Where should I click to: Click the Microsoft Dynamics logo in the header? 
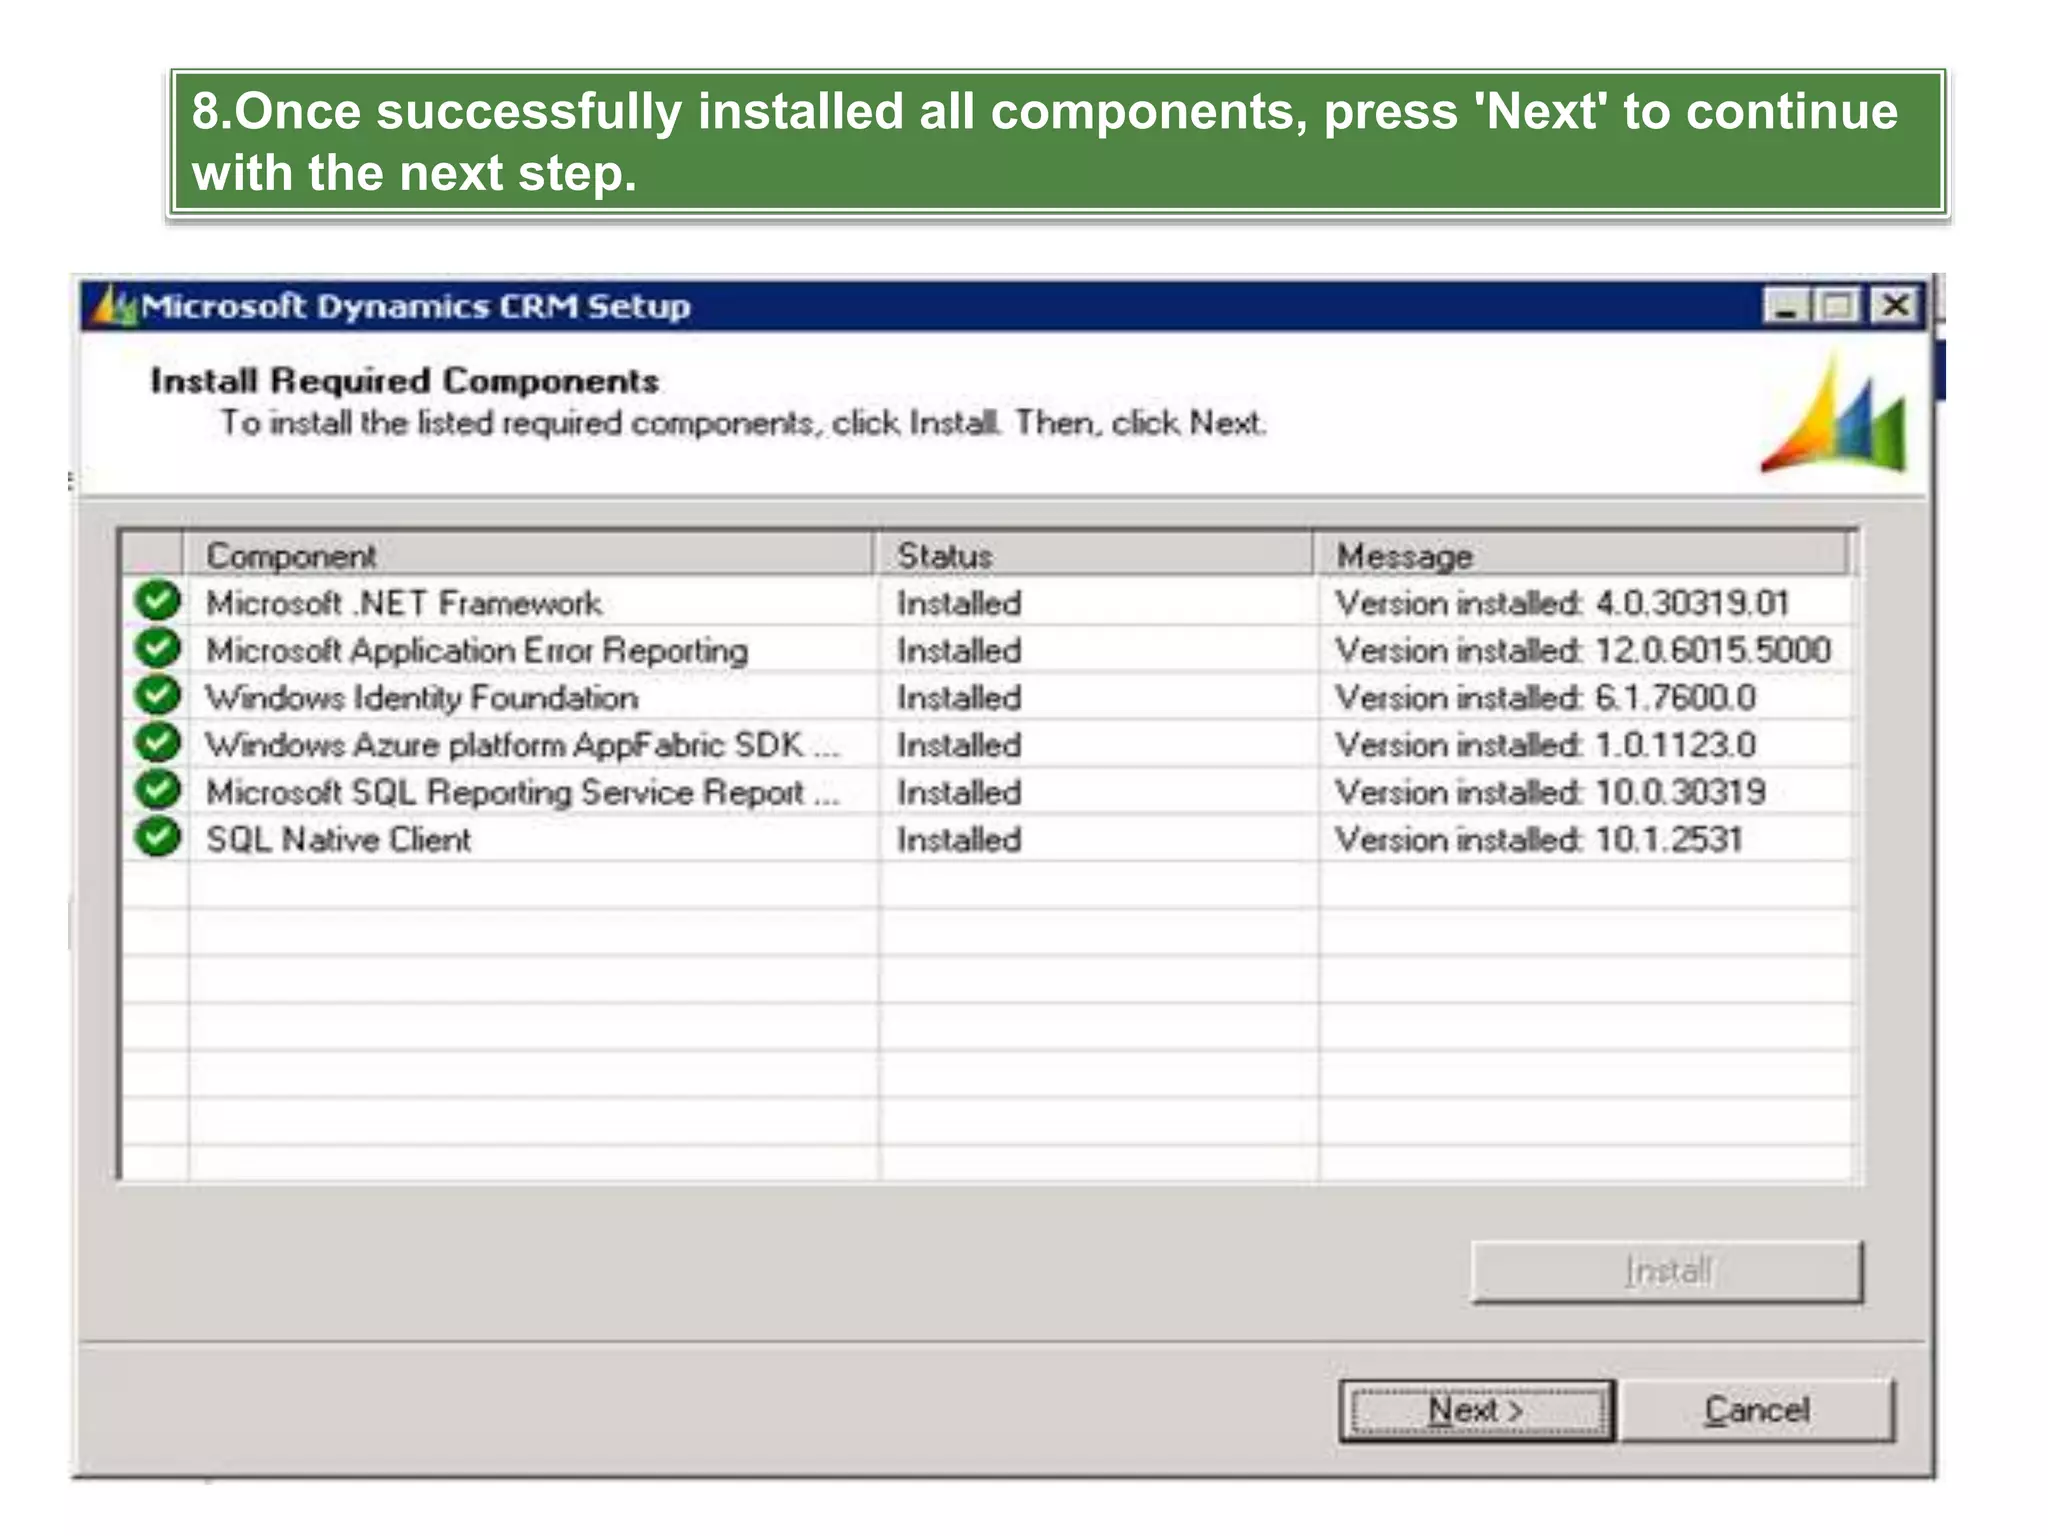(x=1836, y=412)
